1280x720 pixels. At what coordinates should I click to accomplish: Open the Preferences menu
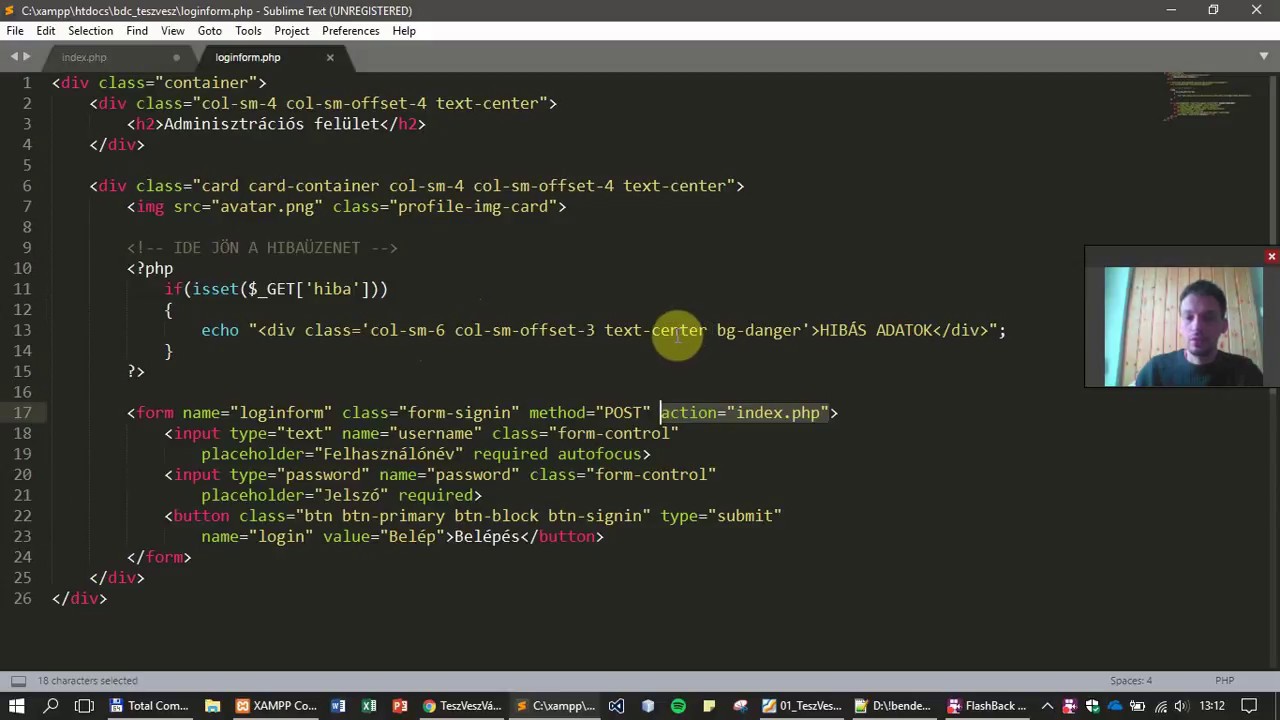(x=351, y=31)
